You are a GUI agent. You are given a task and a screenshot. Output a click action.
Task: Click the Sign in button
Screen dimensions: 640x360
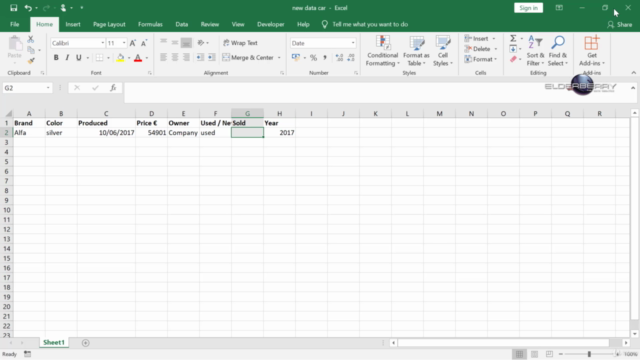(x=528, y=8)
